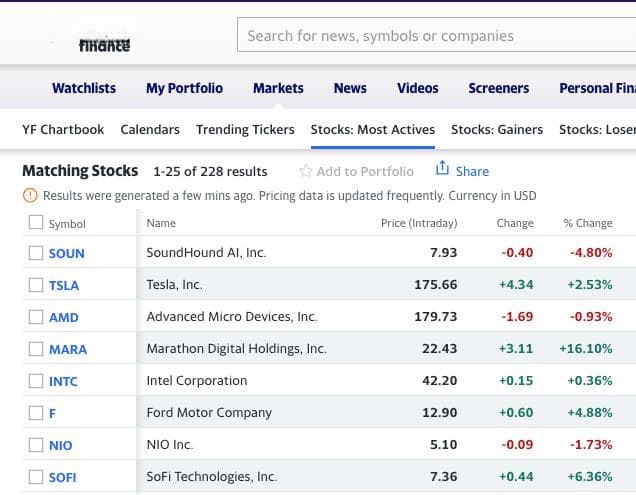Open the Finance logo home link

click(x=105, y=45)
